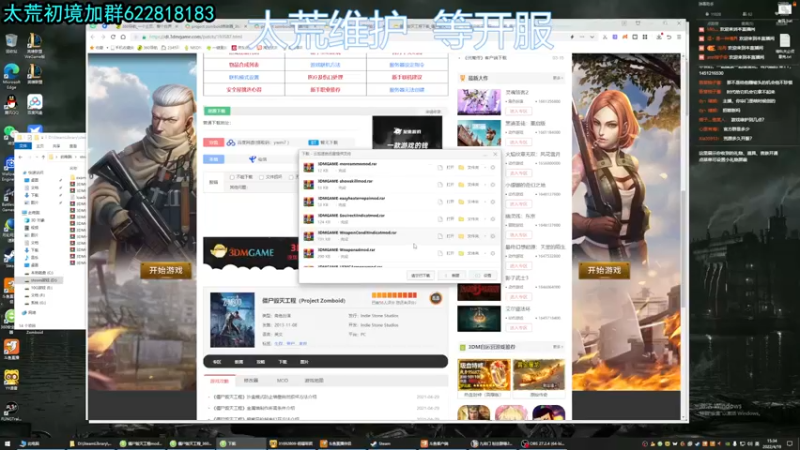Click 联机模式设置 link in table

[244, 77]
